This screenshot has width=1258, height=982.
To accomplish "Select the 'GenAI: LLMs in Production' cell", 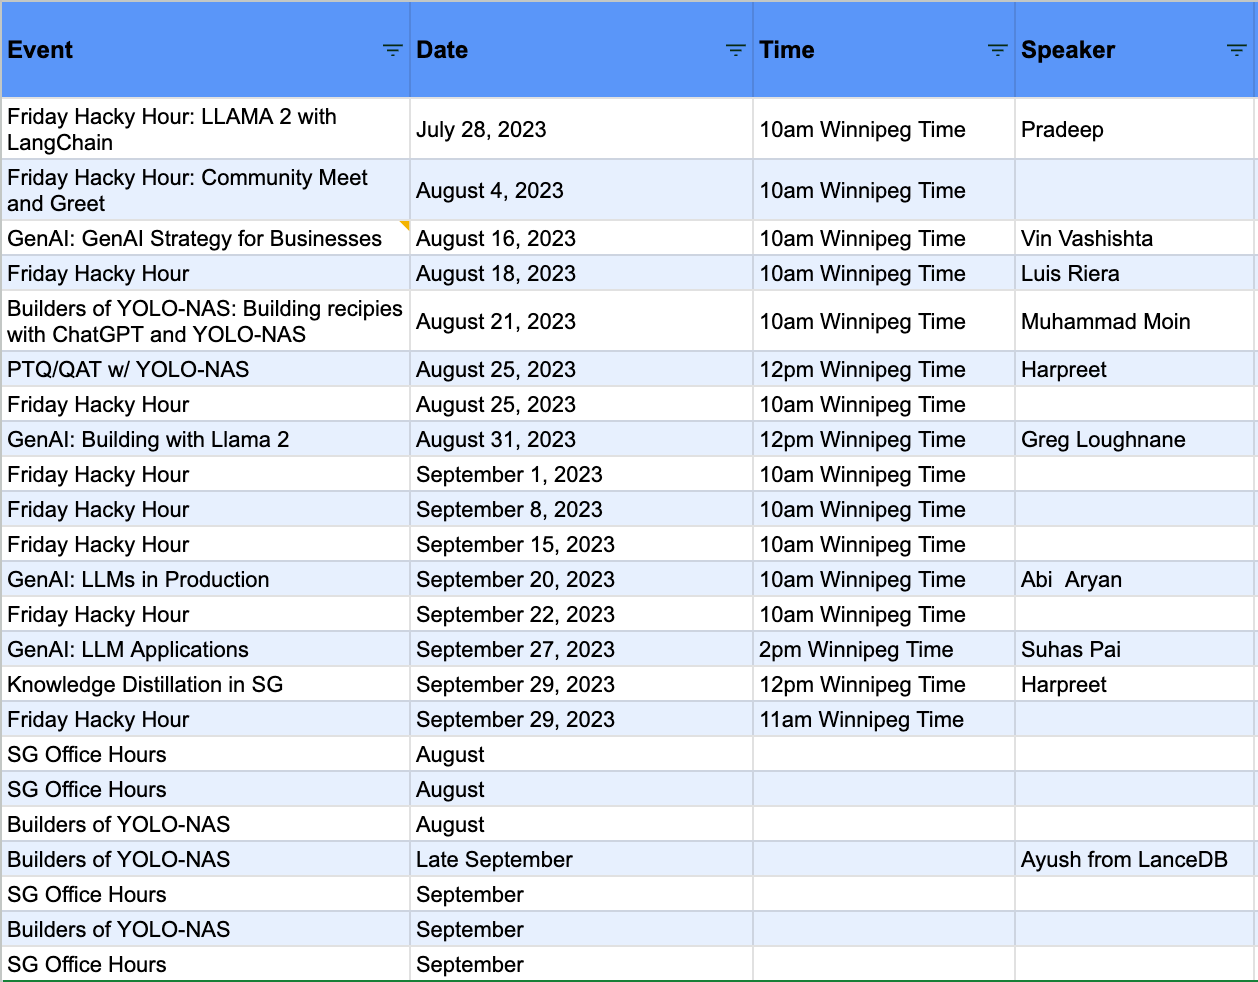I will tap(206, 579).
